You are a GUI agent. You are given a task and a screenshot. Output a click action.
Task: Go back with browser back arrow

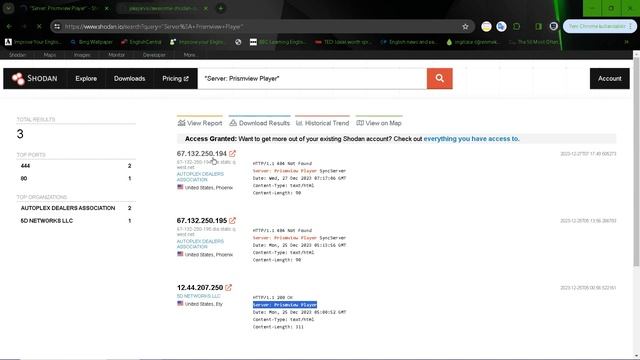coord(9,27)
